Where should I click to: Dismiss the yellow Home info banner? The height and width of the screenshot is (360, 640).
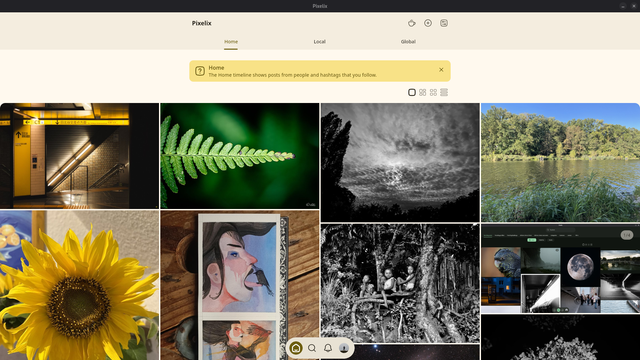coord(441,70)
